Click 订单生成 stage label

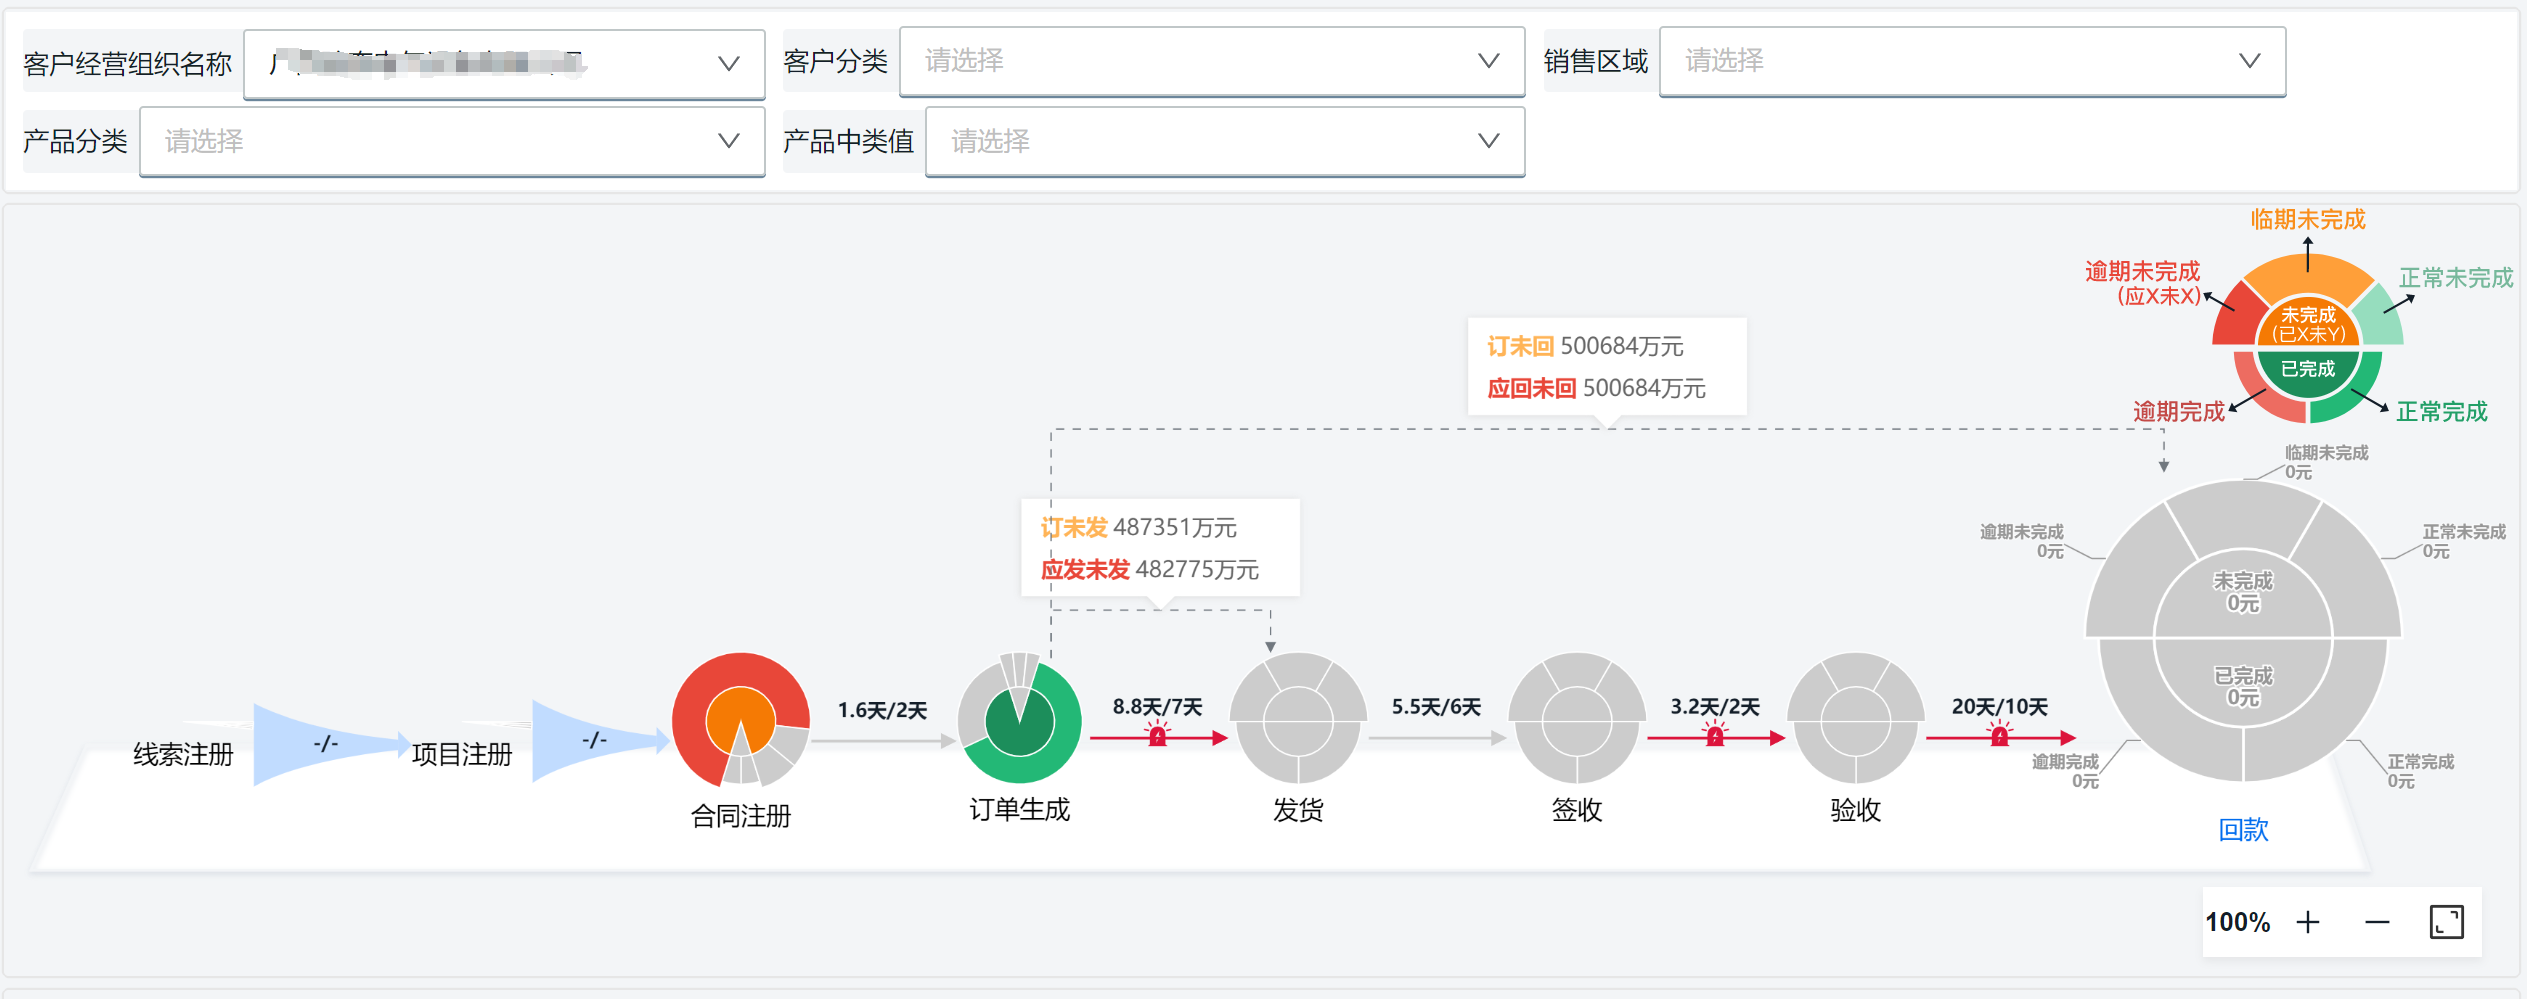coord(1019,809)
